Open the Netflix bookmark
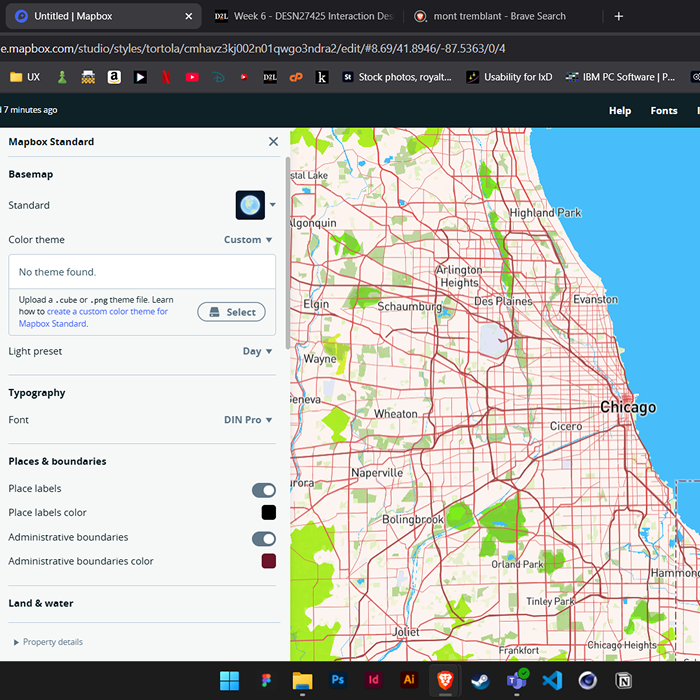700x700 pixels. coord(166,77)
